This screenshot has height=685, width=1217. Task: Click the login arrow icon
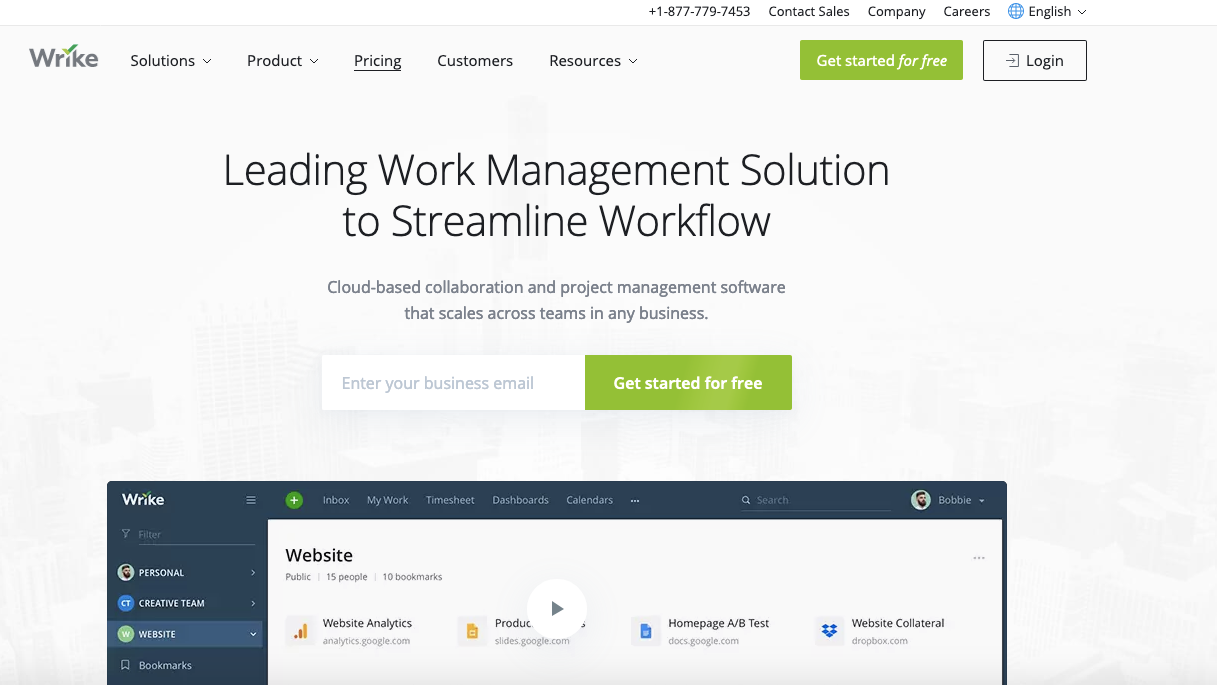[1012, 61]
